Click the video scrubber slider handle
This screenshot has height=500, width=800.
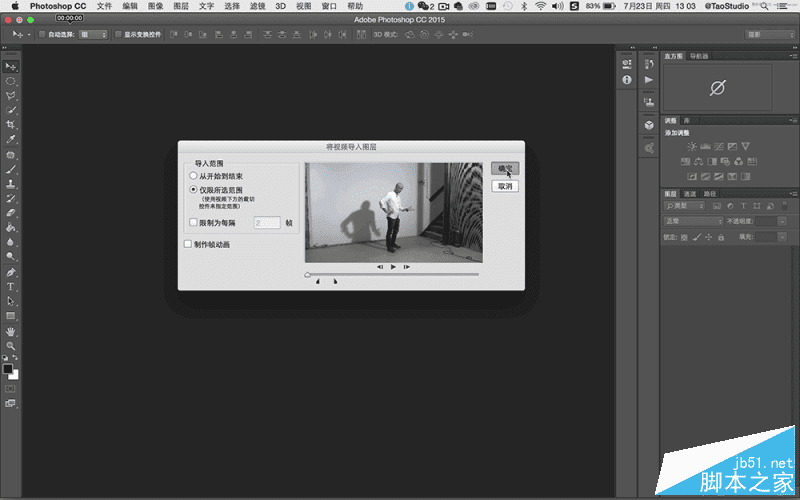308,274
